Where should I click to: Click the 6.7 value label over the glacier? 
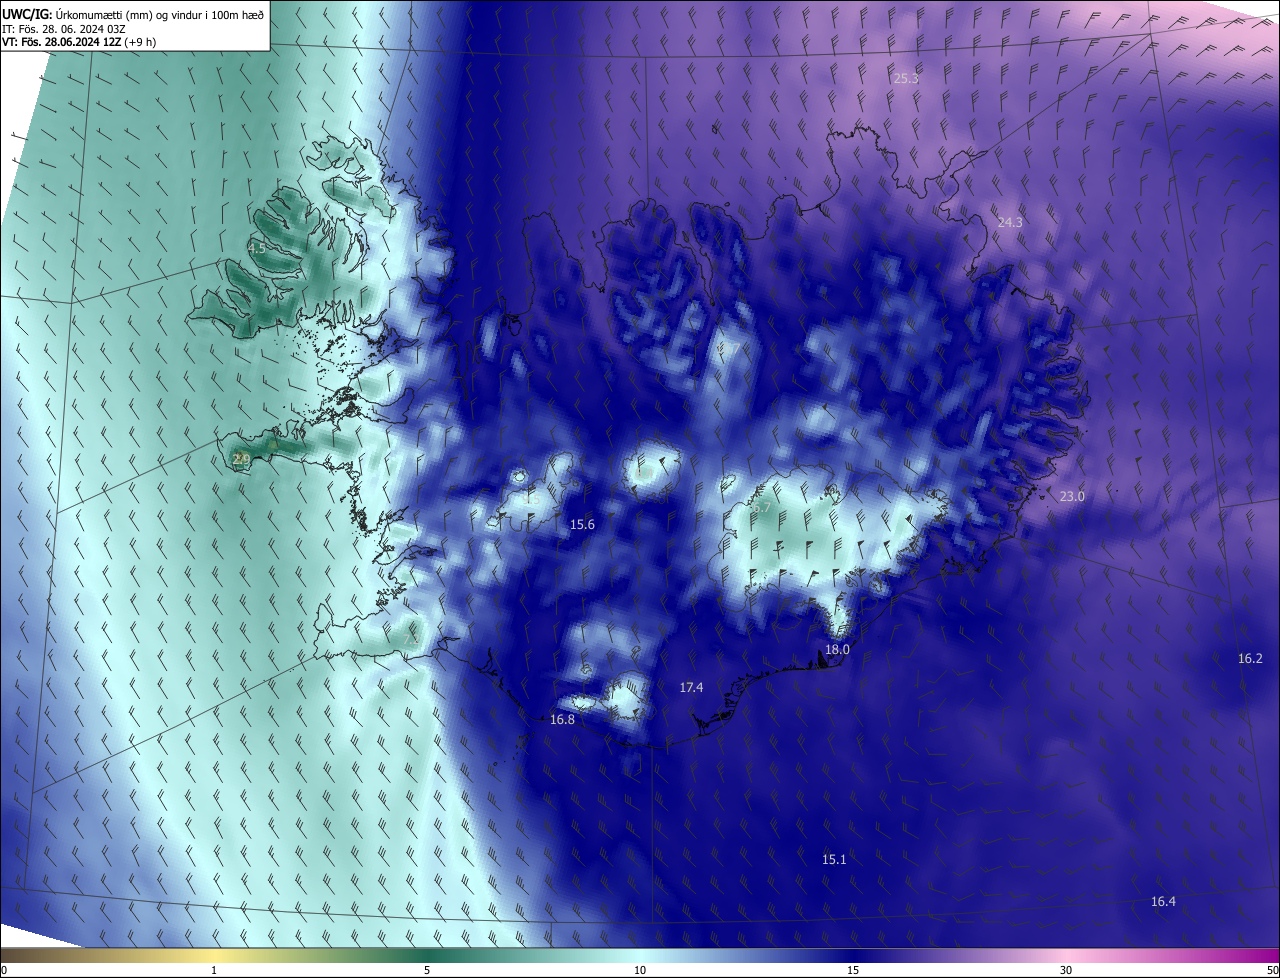[x=761, y=507]
